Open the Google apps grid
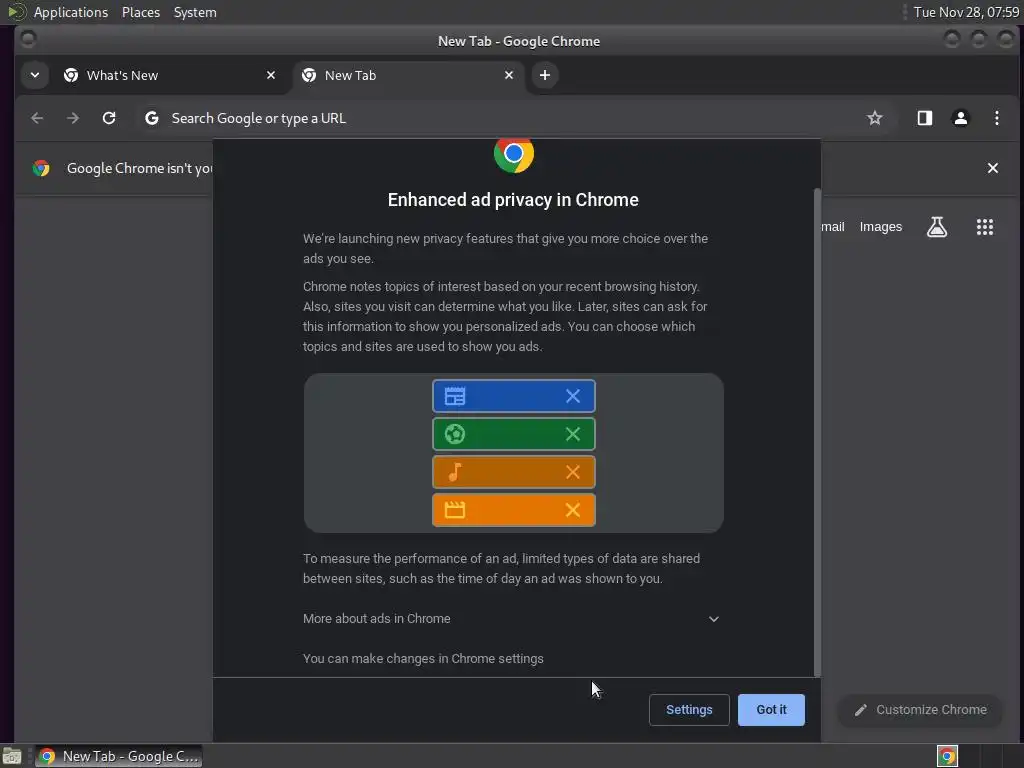Screen dimensions: 1024x768 click(x=985, y=227)
